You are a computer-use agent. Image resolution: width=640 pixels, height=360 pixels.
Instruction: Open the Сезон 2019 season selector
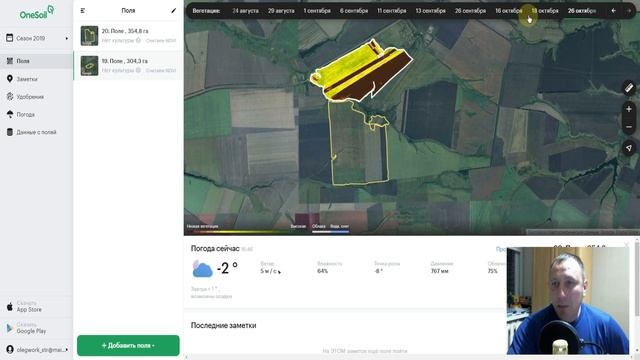tap(36, 38)
